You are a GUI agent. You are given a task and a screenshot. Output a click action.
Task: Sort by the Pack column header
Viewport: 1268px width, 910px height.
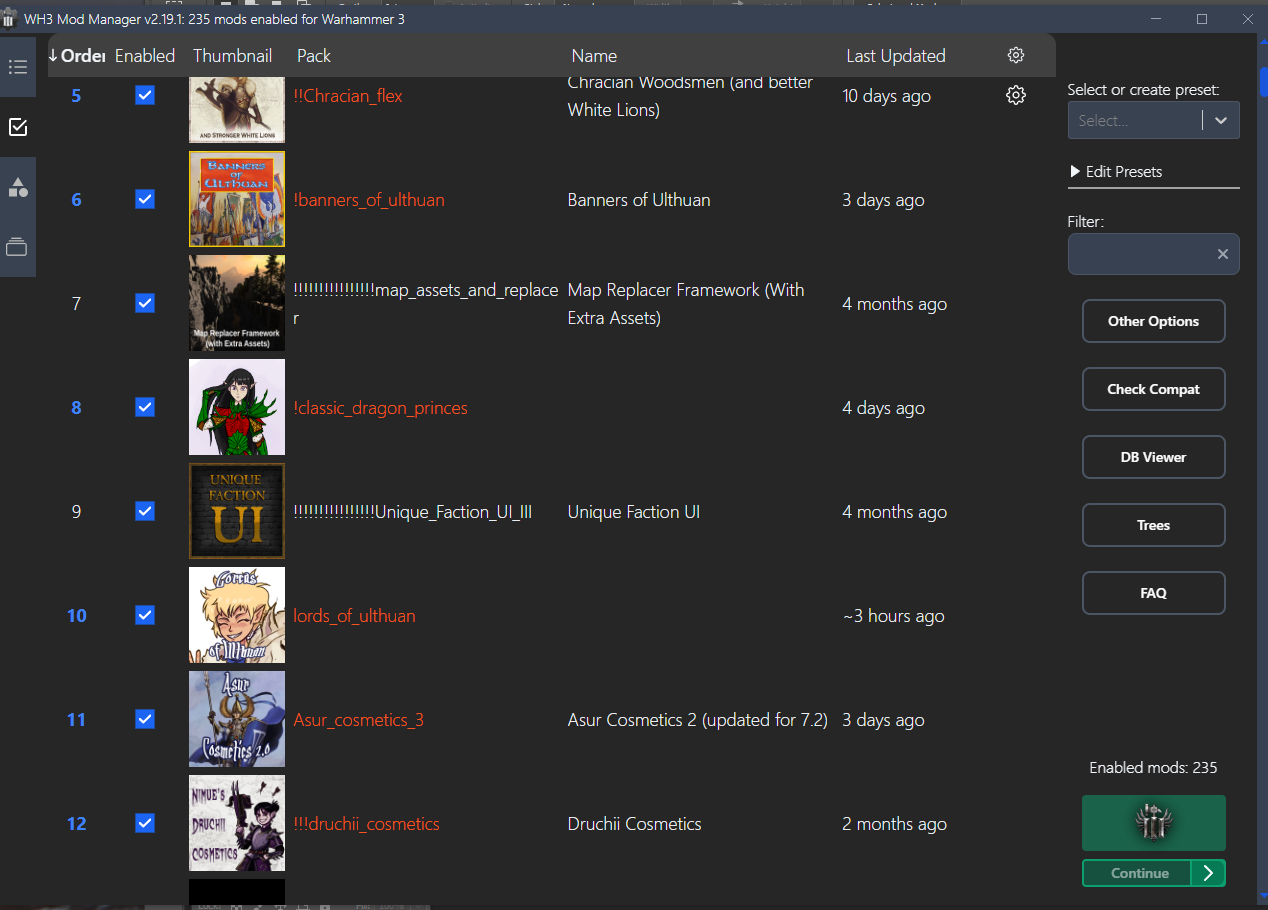[x=314, y=56]
